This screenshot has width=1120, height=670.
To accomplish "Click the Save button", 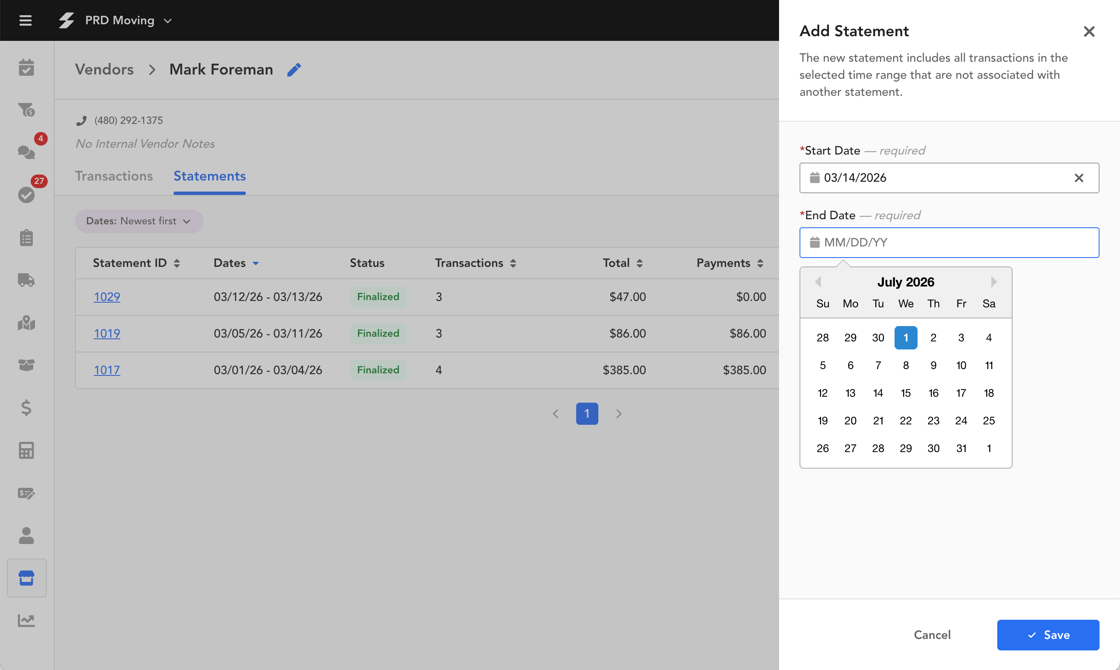I will click(x=1048, y=635).
